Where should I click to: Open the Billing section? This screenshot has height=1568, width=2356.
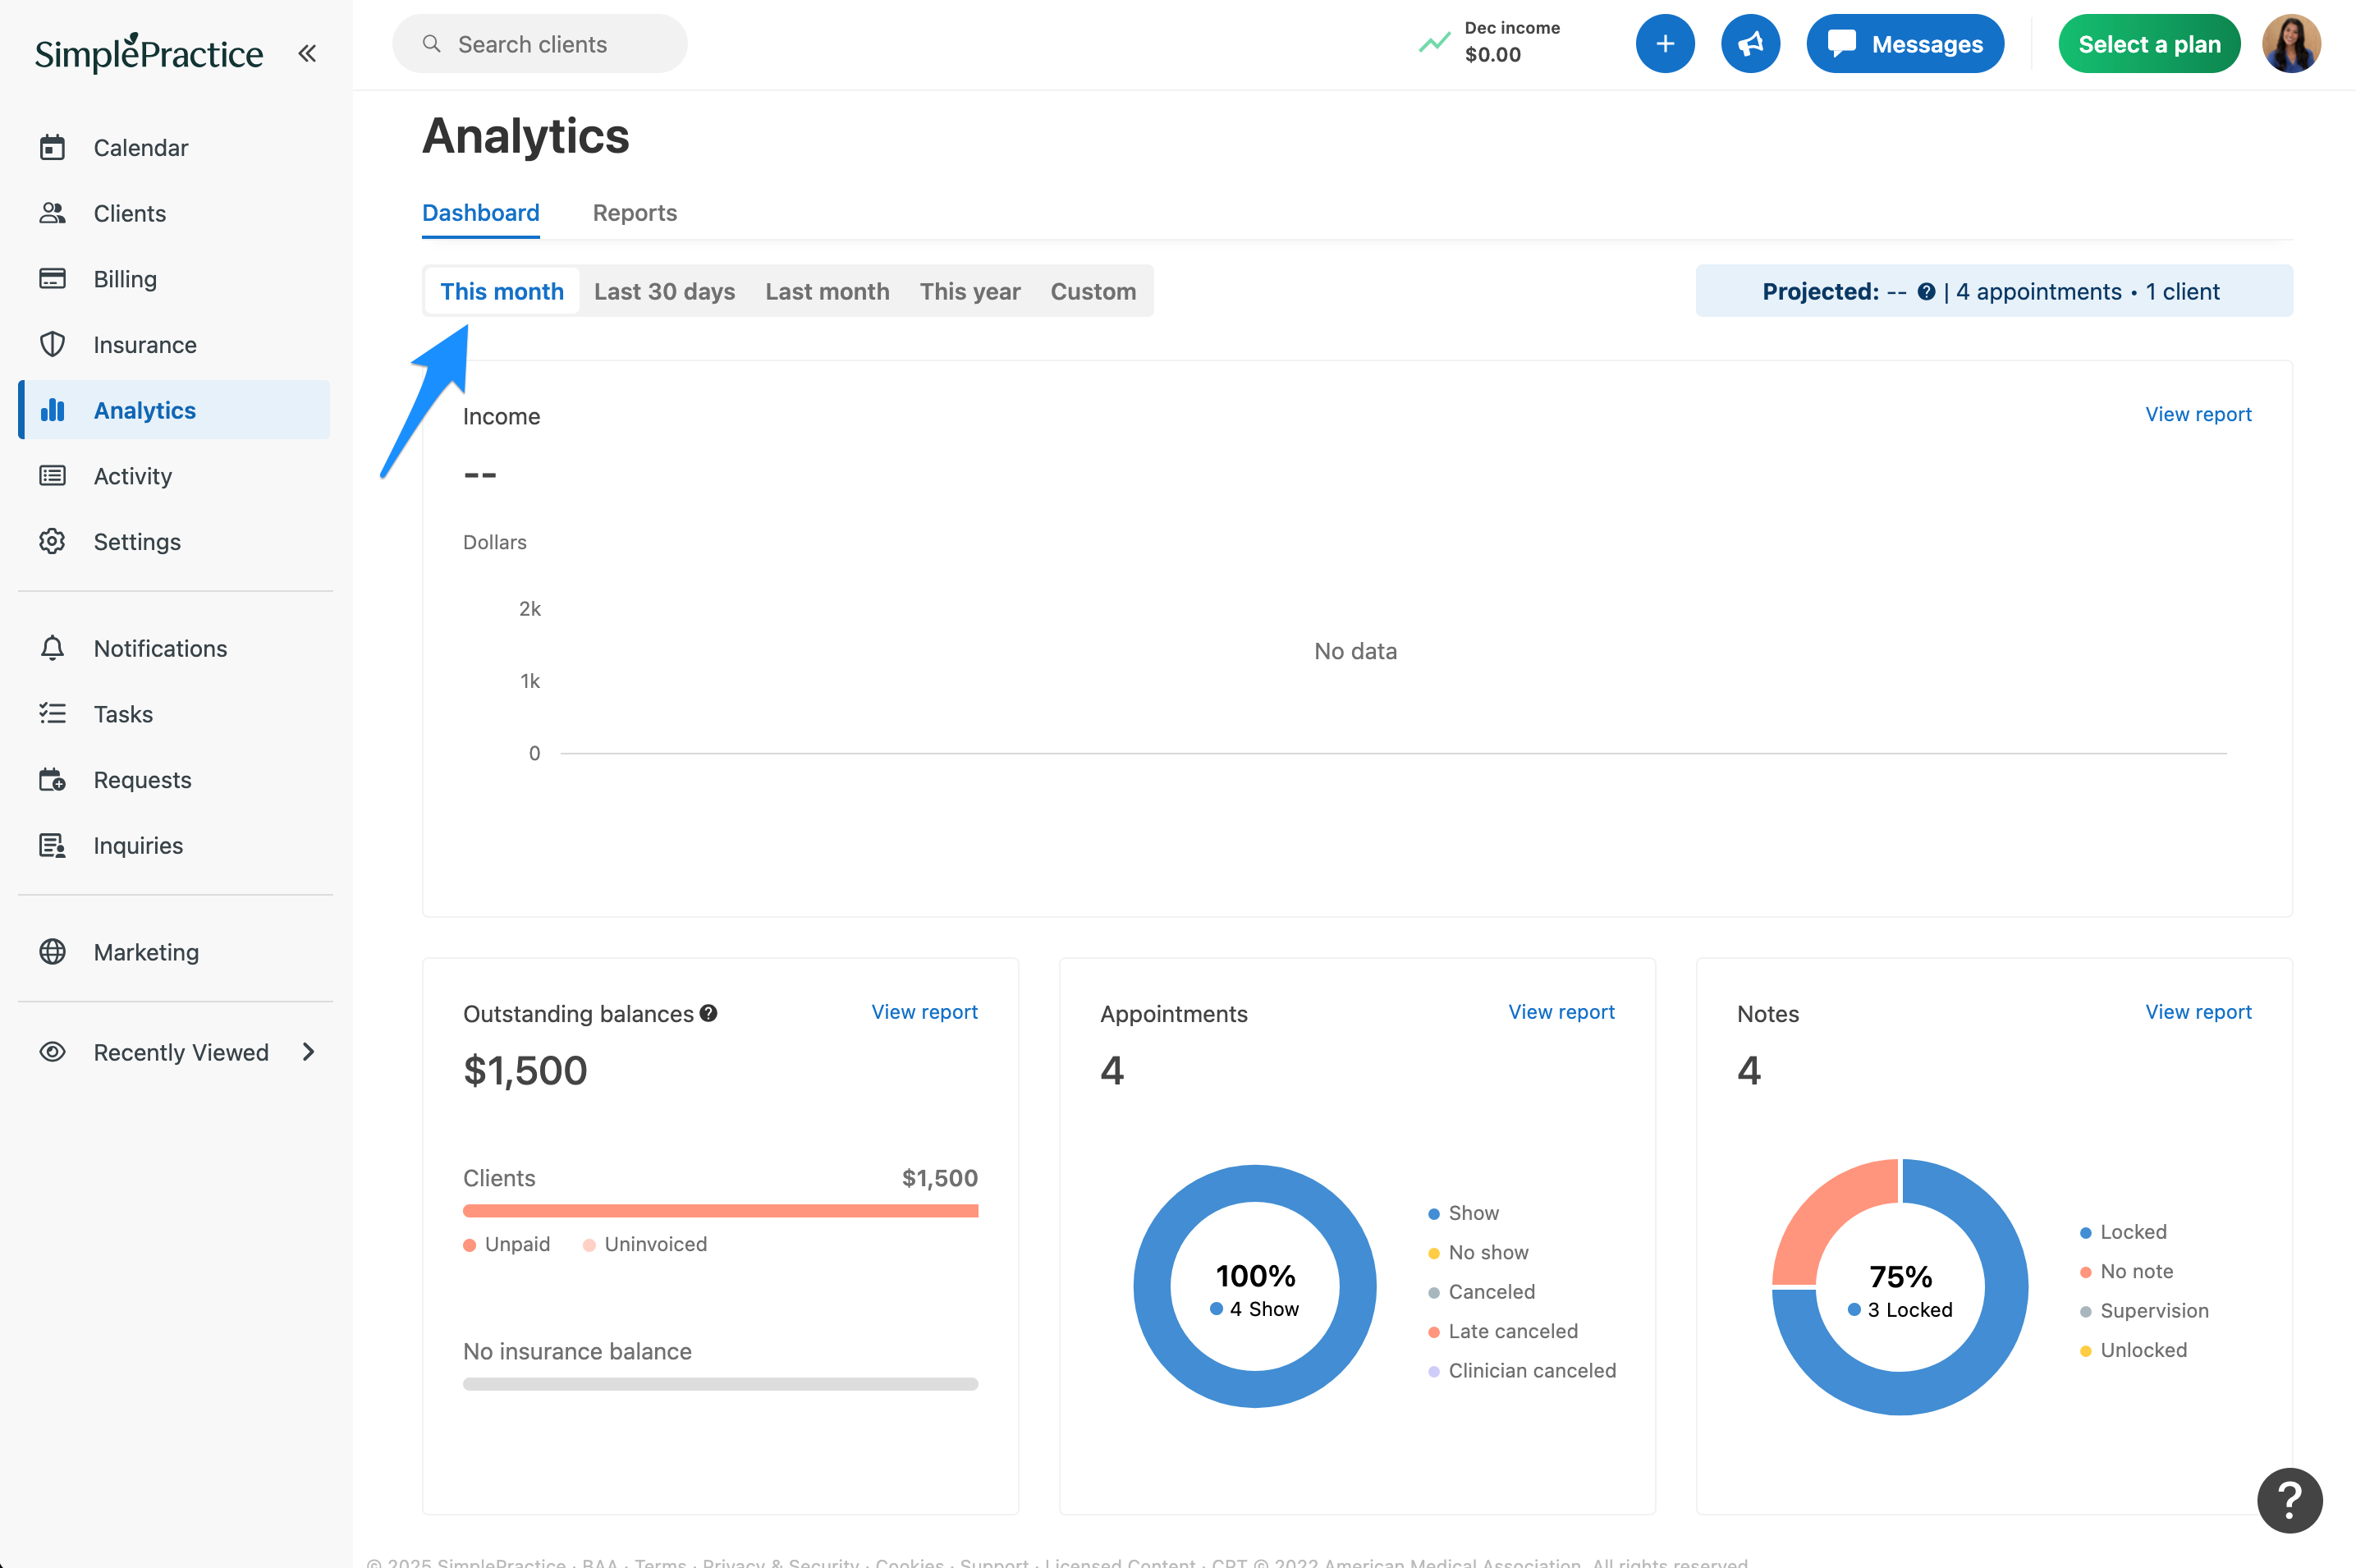124,279
